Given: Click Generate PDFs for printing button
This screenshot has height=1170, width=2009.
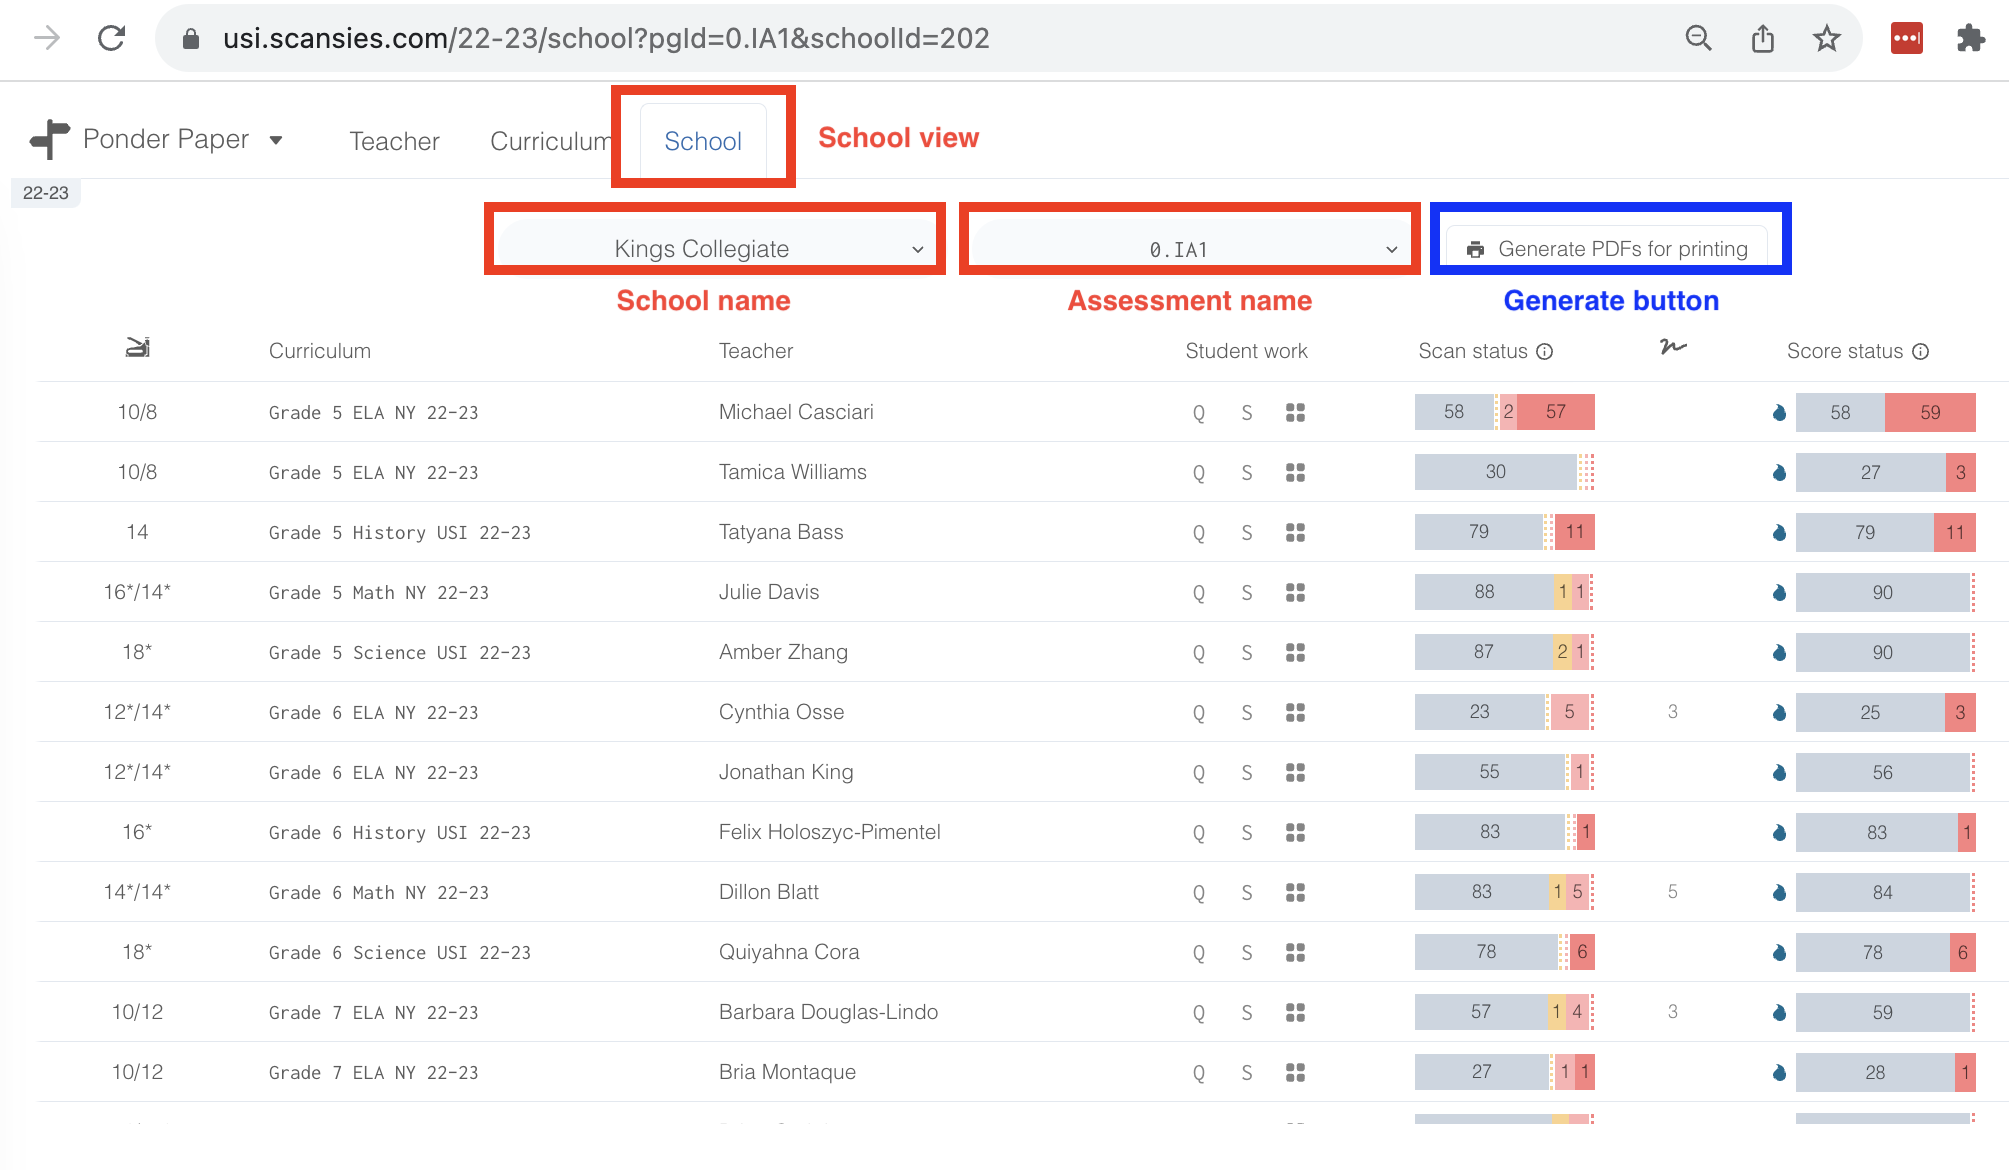Looking at the screenshot, I should pyautogui.click(x=1607, y=248).
